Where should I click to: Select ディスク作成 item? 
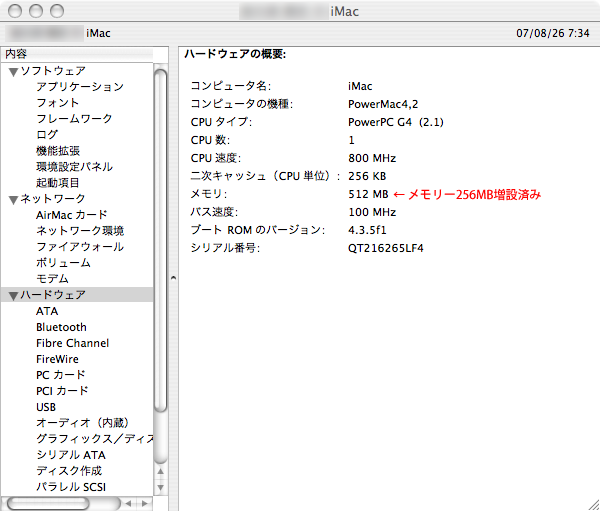[69, 471]
